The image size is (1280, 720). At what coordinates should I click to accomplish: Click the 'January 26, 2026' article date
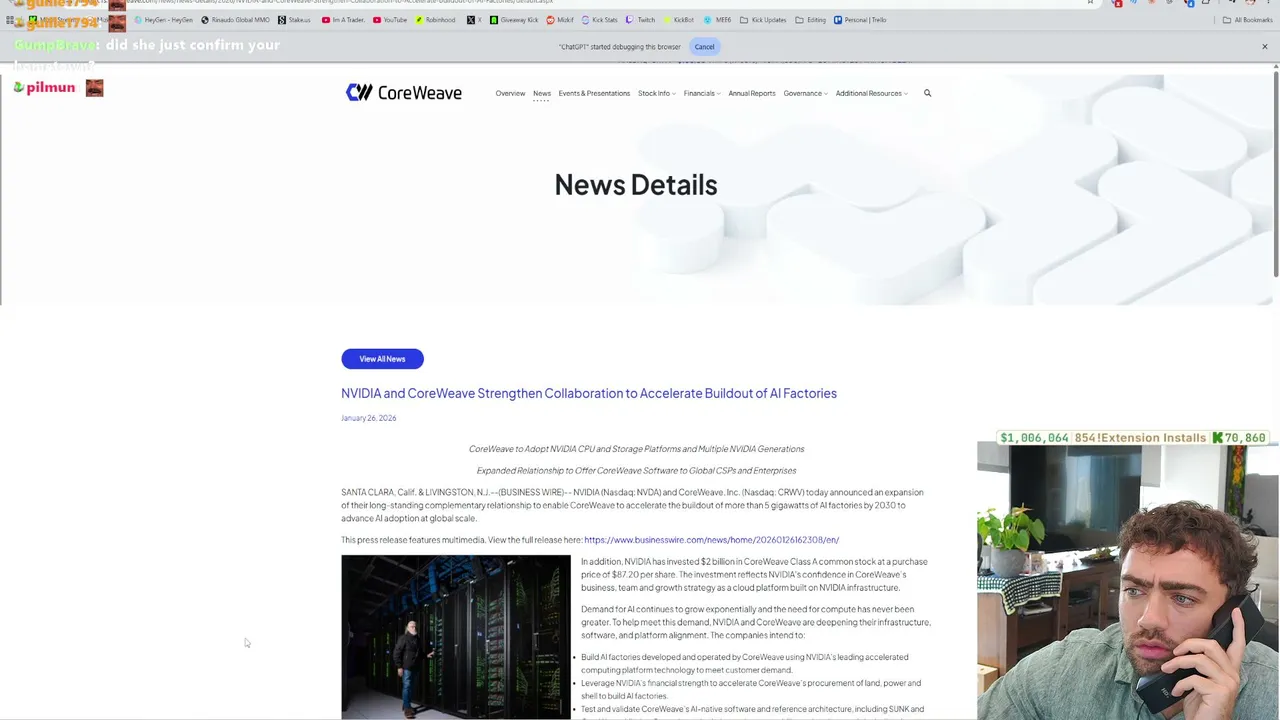click(x=368, y=418)
